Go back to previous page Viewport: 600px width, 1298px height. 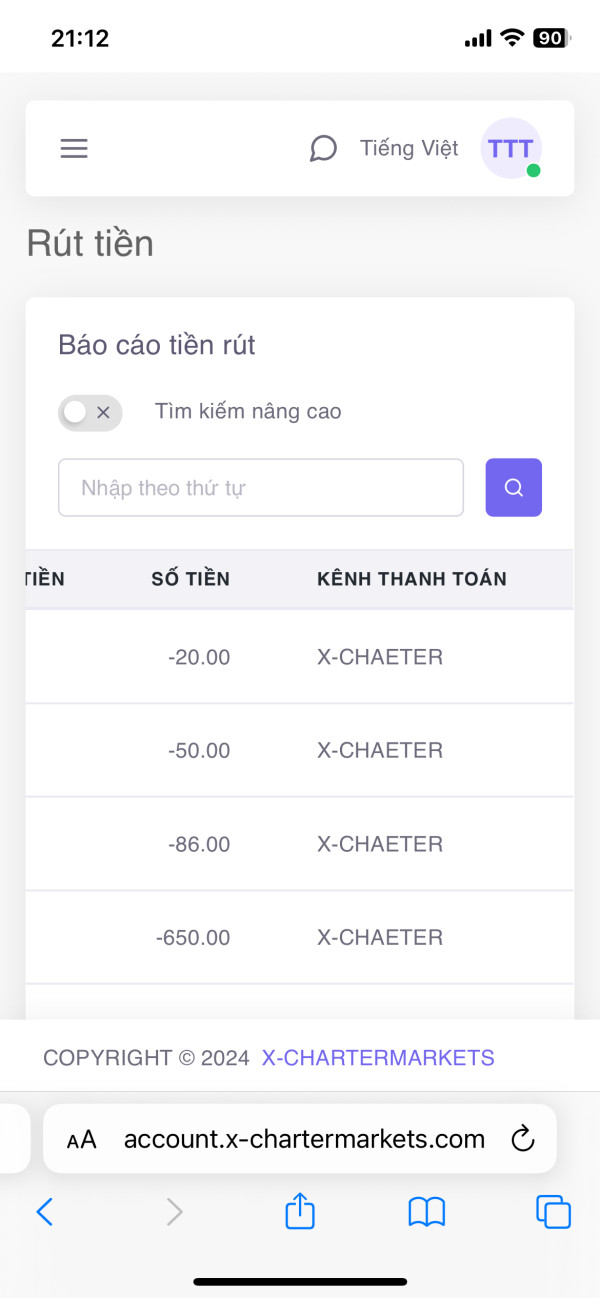pos(45,1212)
